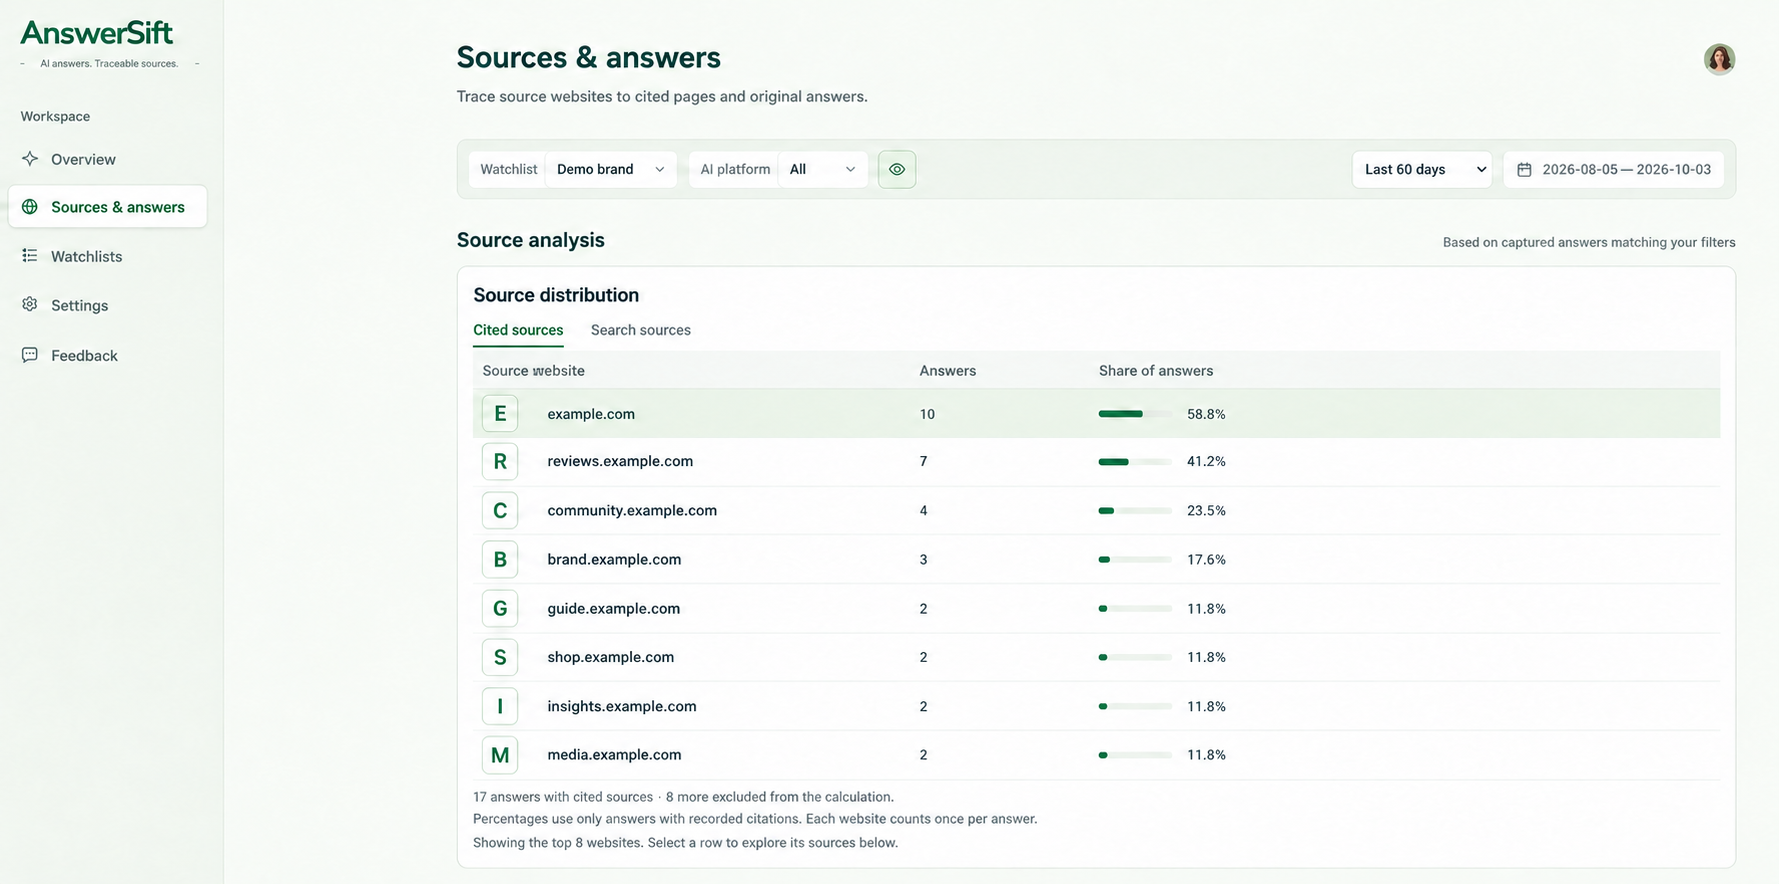Click the Share of answers column header

(x=1156, y=370)
